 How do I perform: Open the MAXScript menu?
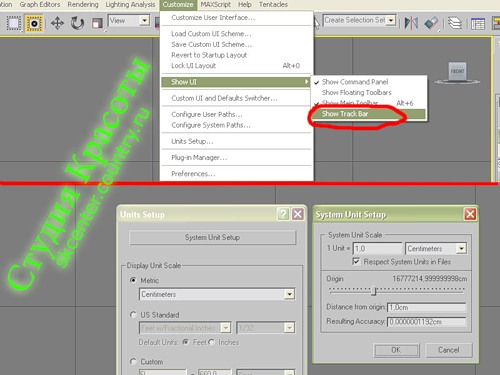(215, 5)
